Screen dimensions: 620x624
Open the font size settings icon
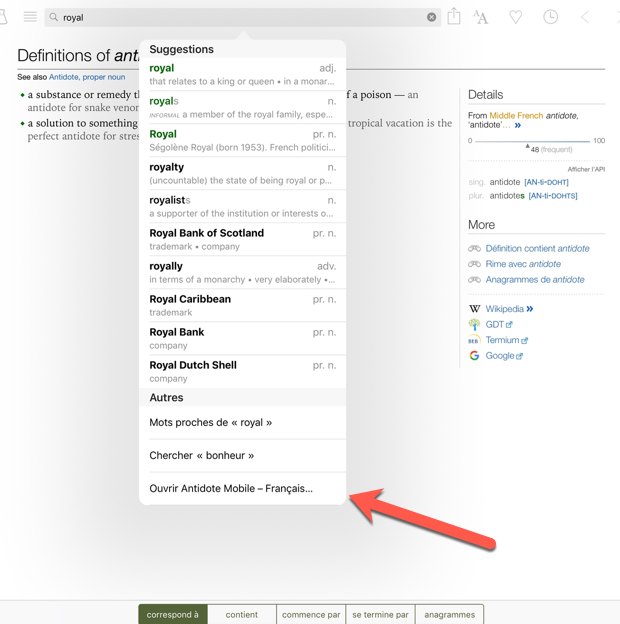481,17
